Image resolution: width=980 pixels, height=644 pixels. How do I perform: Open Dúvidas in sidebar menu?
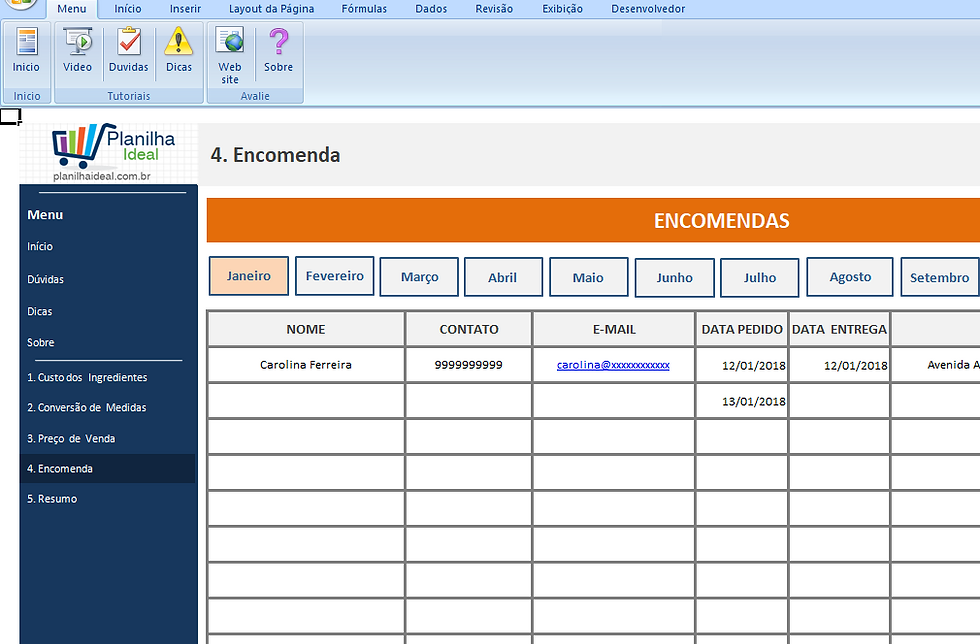[46, 279]
